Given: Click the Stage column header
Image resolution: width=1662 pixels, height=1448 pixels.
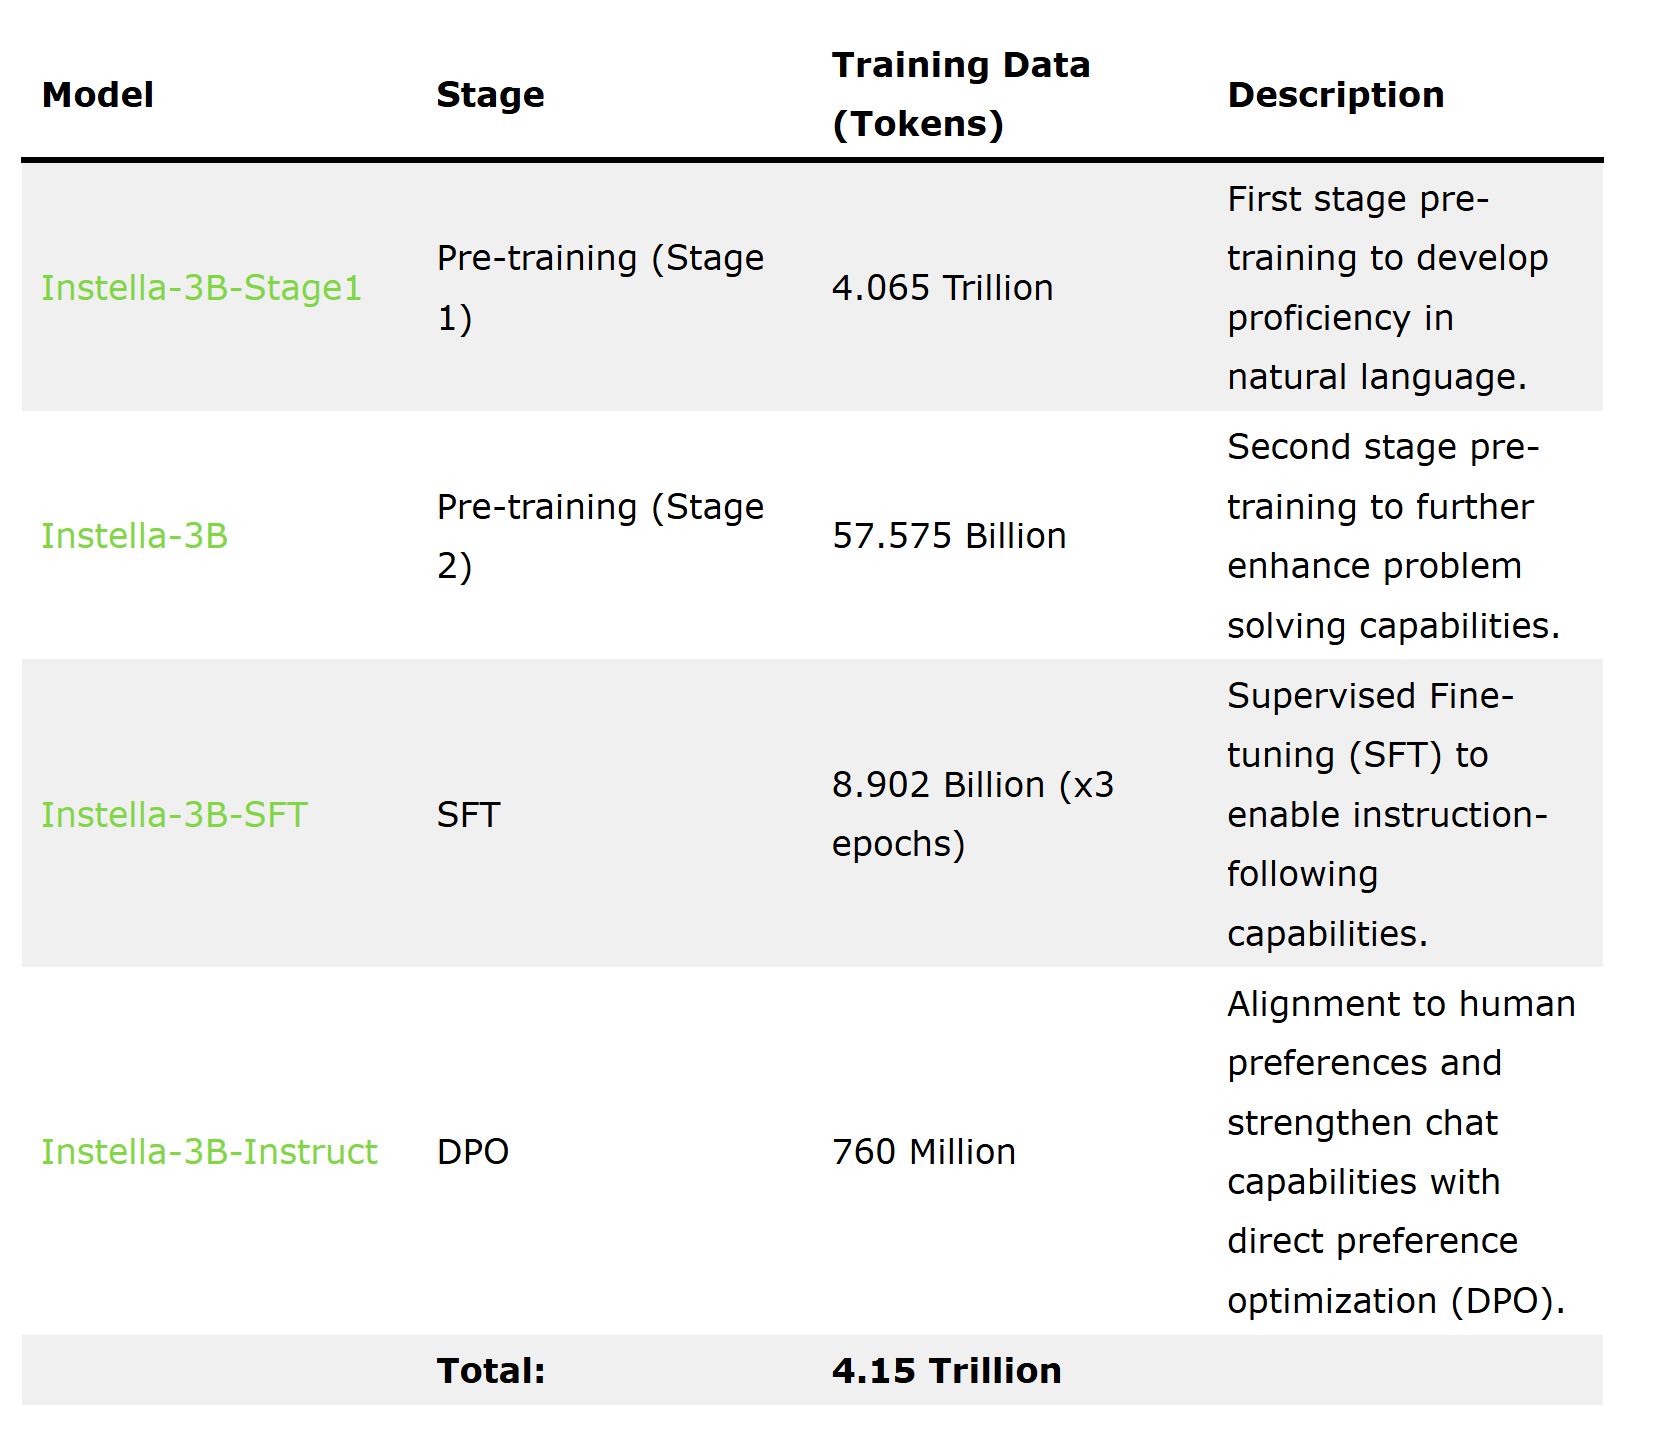Looking at the screenshot, I should click(x=490, y=95).
